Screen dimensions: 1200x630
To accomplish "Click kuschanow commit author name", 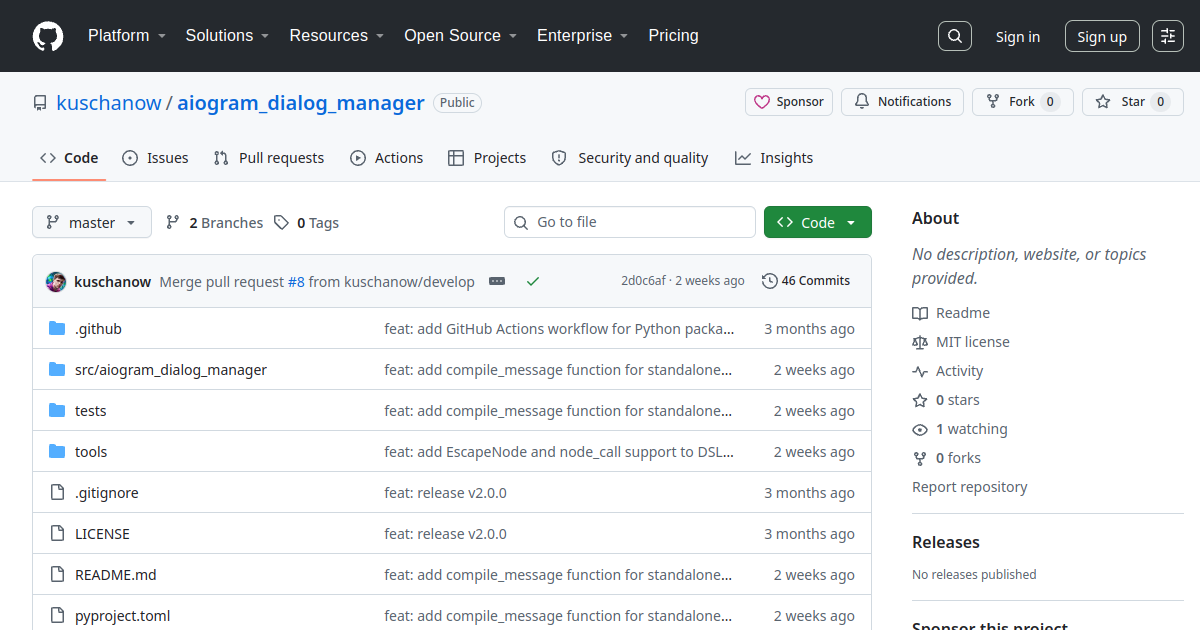I will pos(113,282).
